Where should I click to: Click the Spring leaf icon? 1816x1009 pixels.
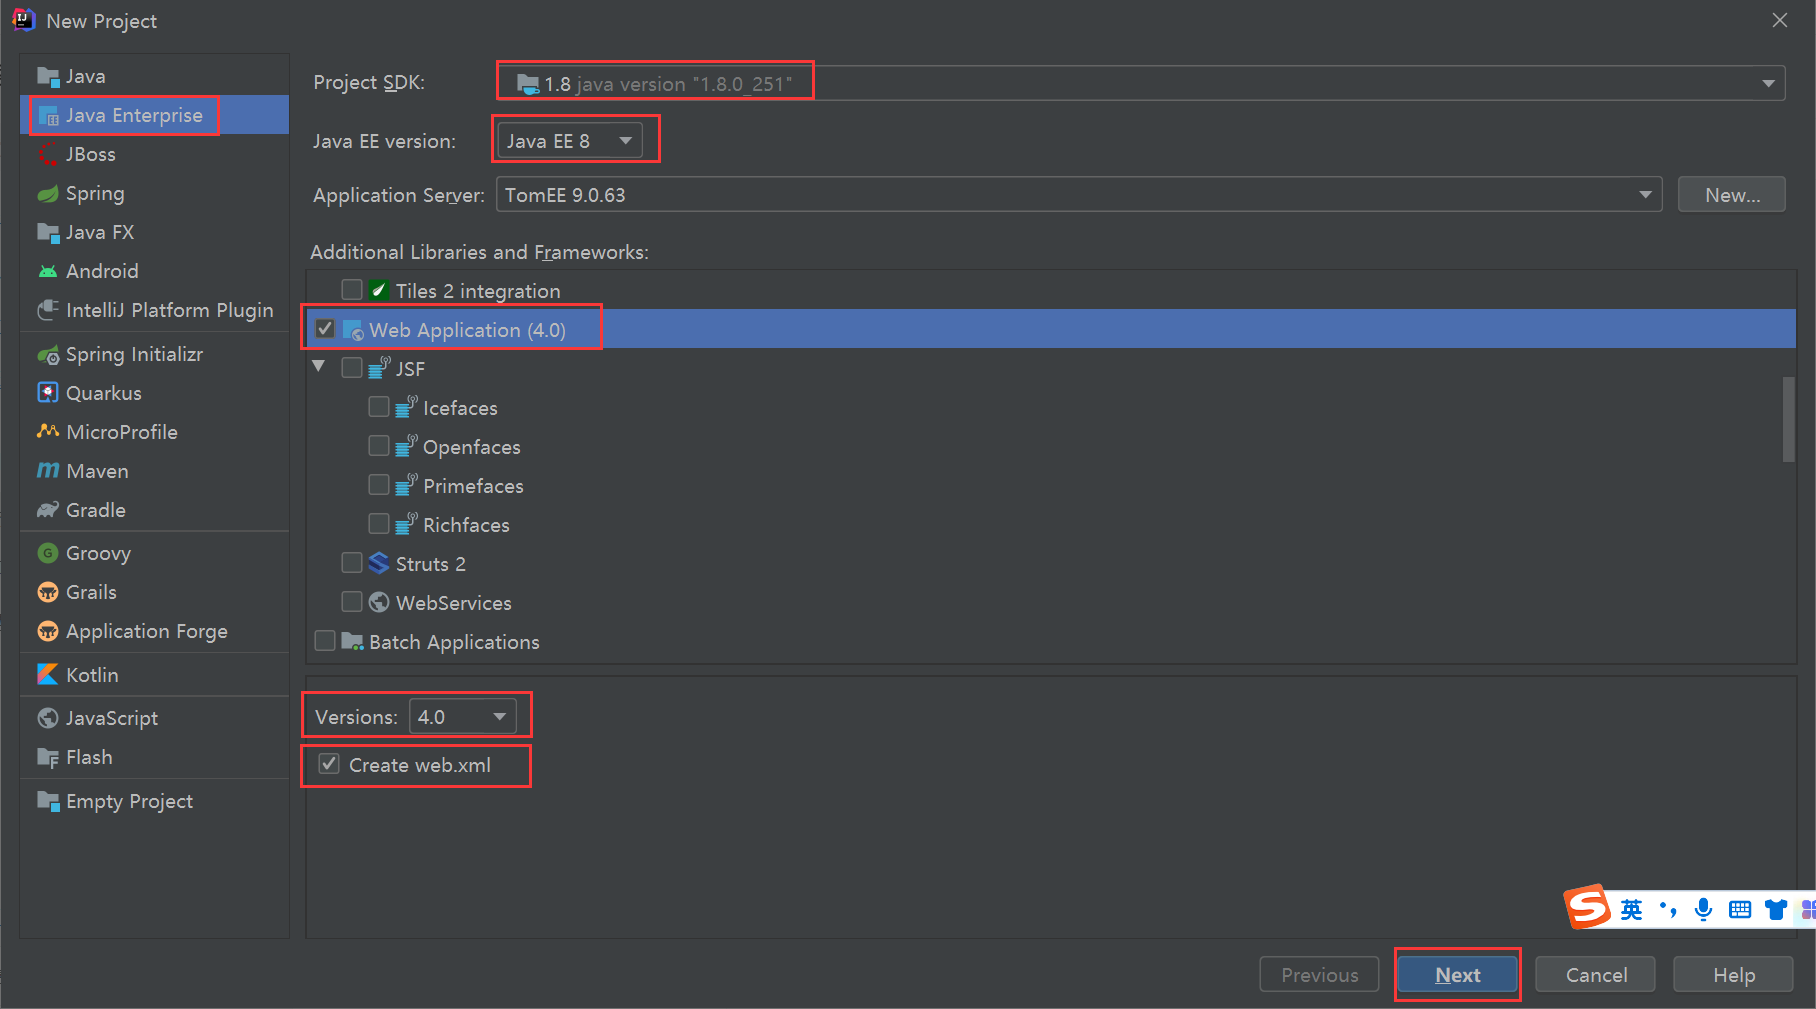[48, 194]
